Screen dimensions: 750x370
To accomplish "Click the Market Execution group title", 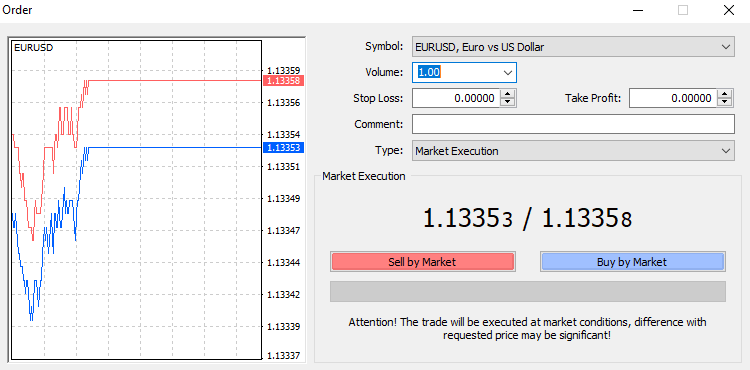I will point(364,176).
